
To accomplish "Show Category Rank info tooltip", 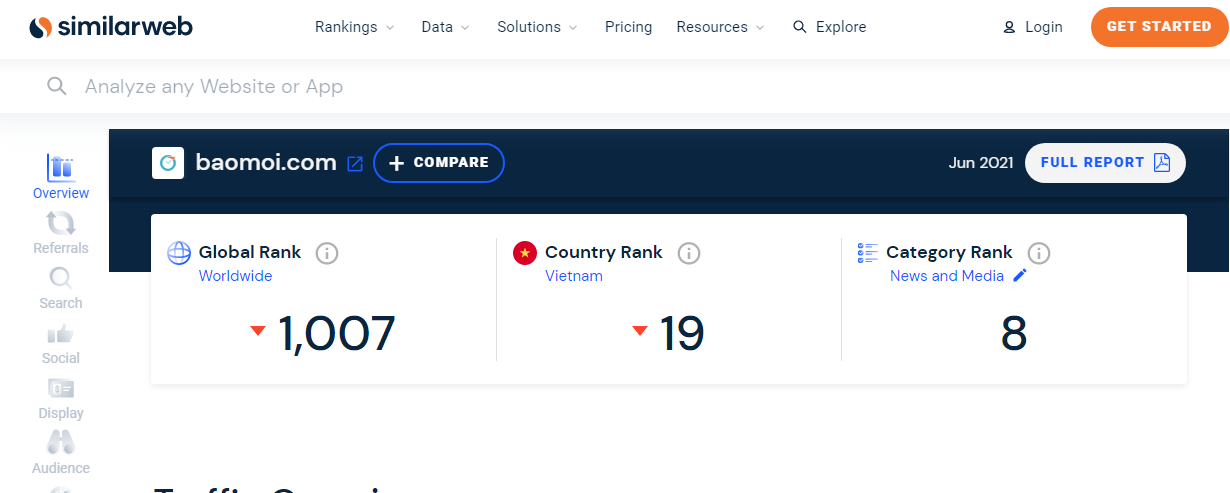I will click(x=1039, y=253).
